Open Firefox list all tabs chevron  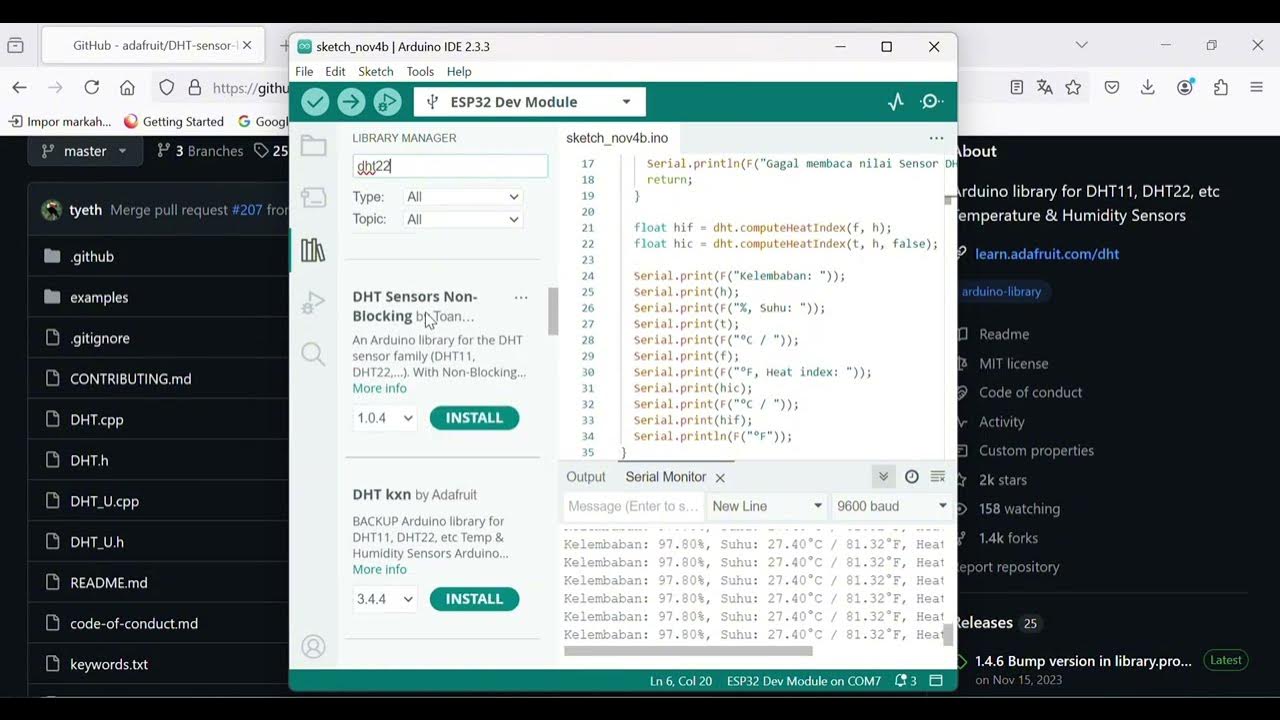[x=1081, y=45]
